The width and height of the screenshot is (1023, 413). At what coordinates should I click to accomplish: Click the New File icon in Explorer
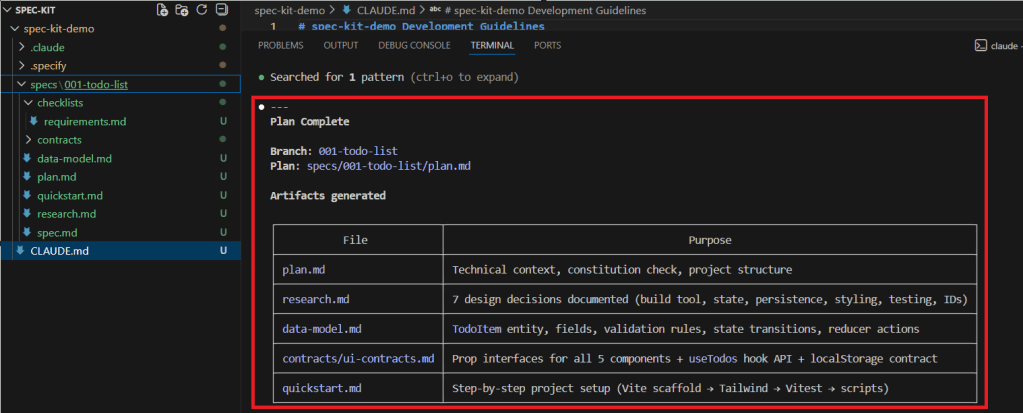[163, 10]
